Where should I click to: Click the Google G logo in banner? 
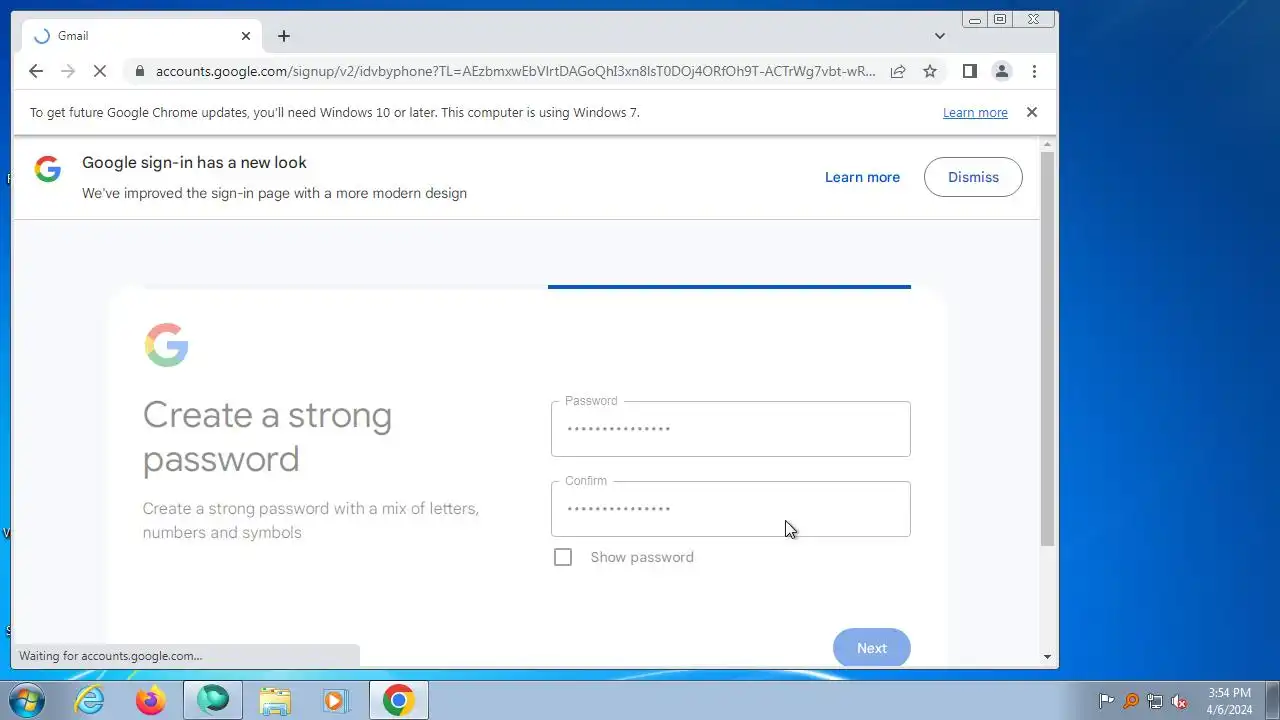click(x=48, y=169)
